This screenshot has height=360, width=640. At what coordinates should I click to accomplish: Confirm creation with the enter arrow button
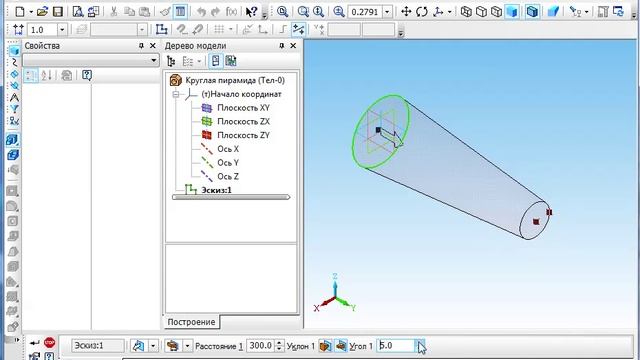tap(35, 342)
